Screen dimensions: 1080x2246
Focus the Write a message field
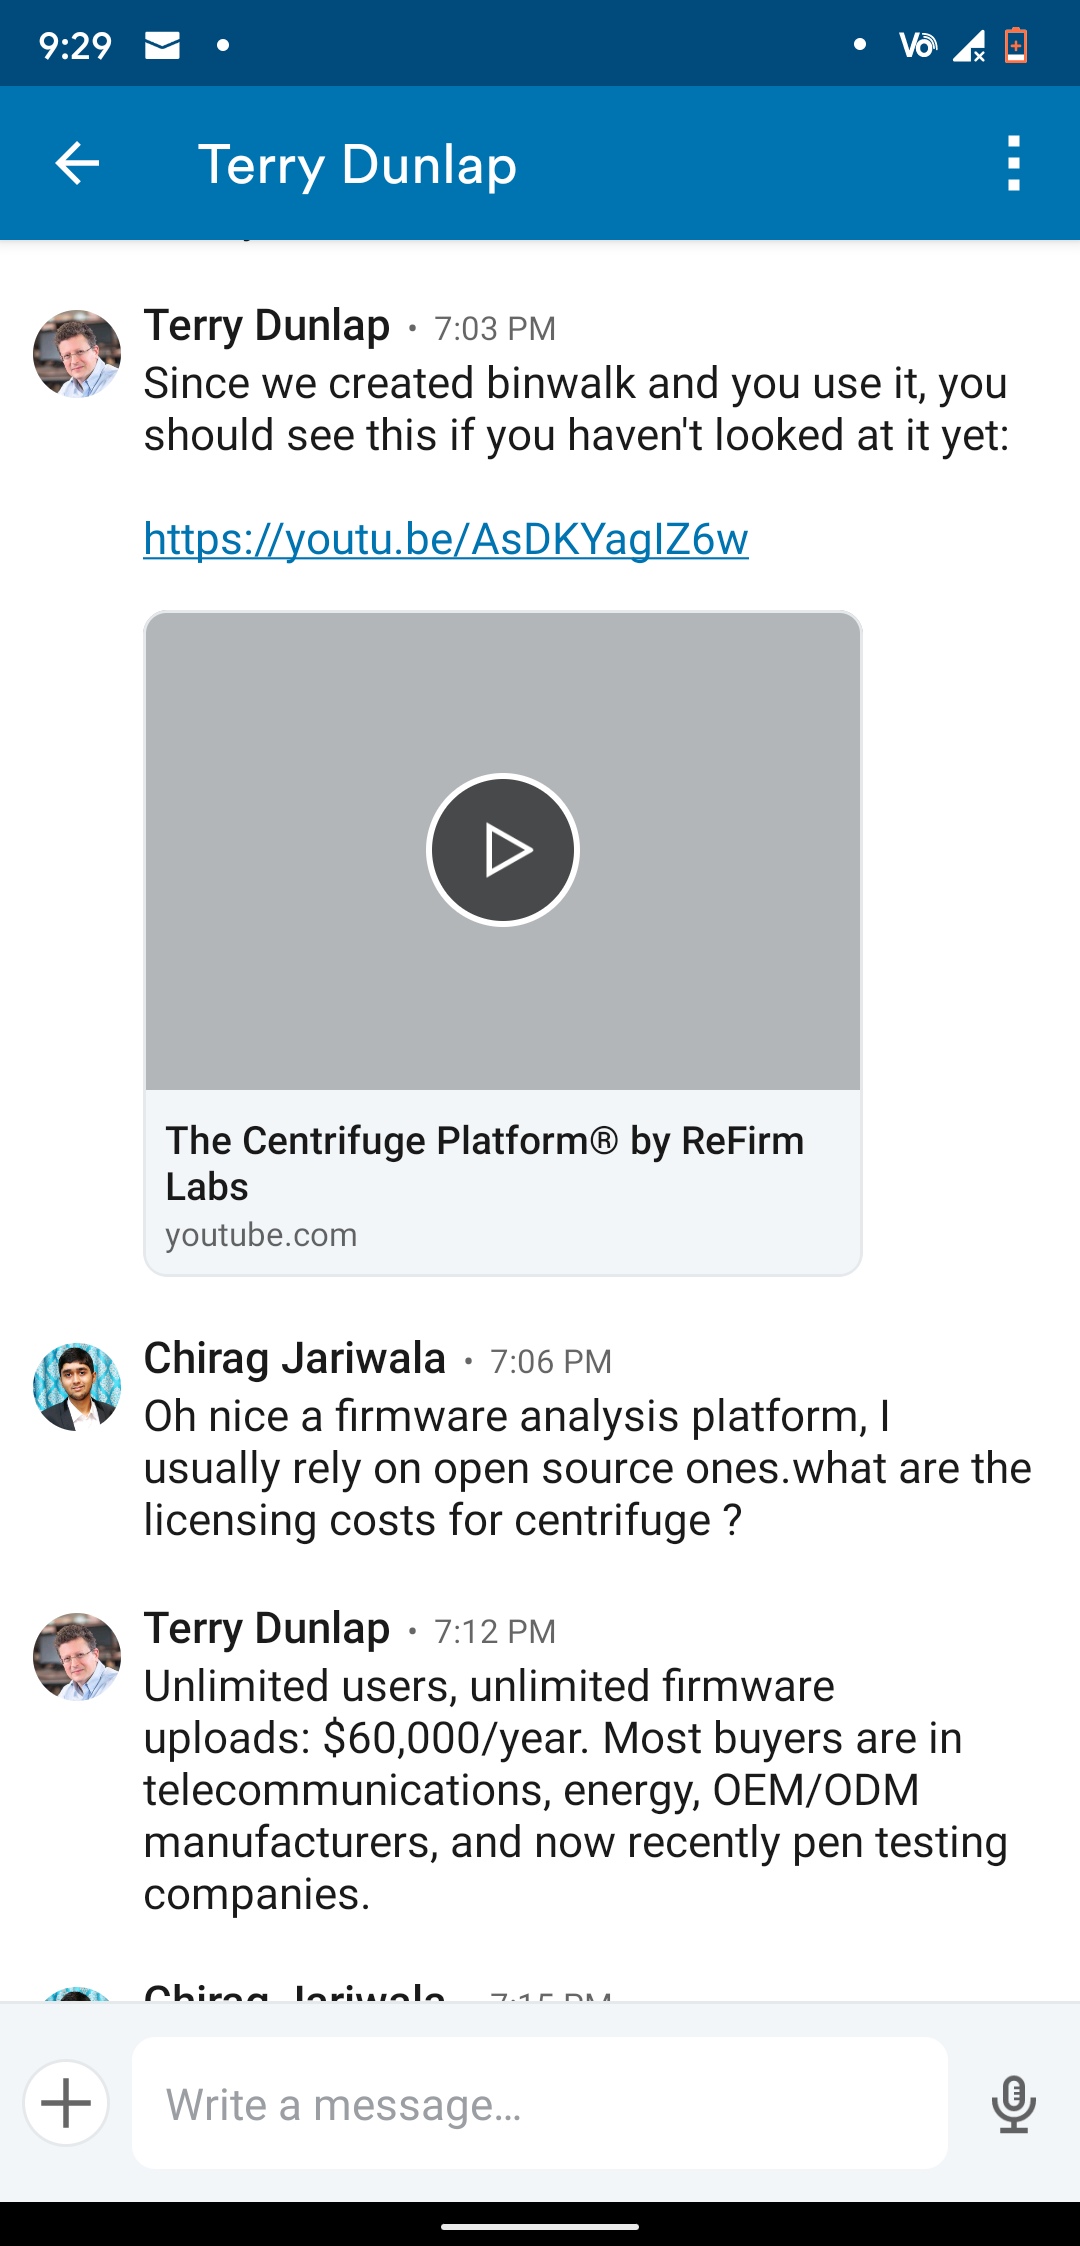[540, 2103]
